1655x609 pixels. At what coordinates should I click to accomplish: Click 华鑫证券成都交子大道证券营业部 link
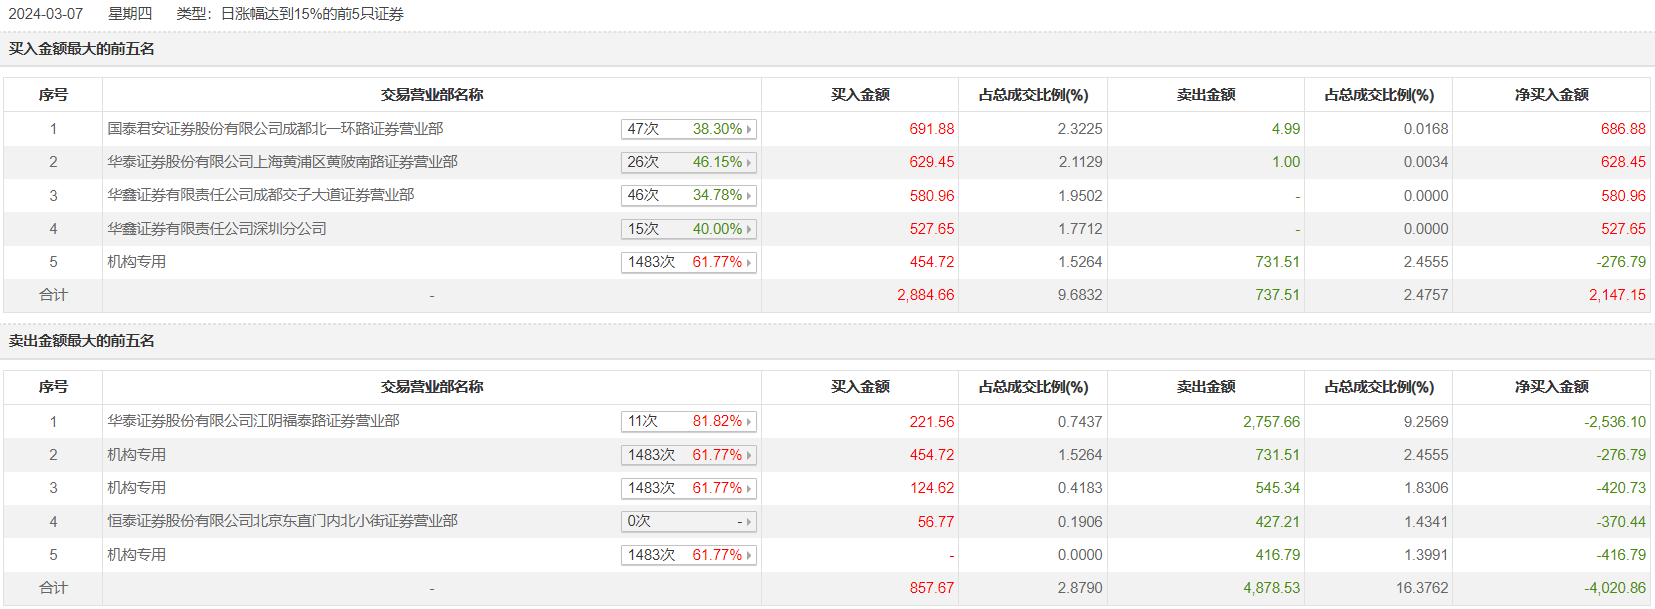[260, 195]
